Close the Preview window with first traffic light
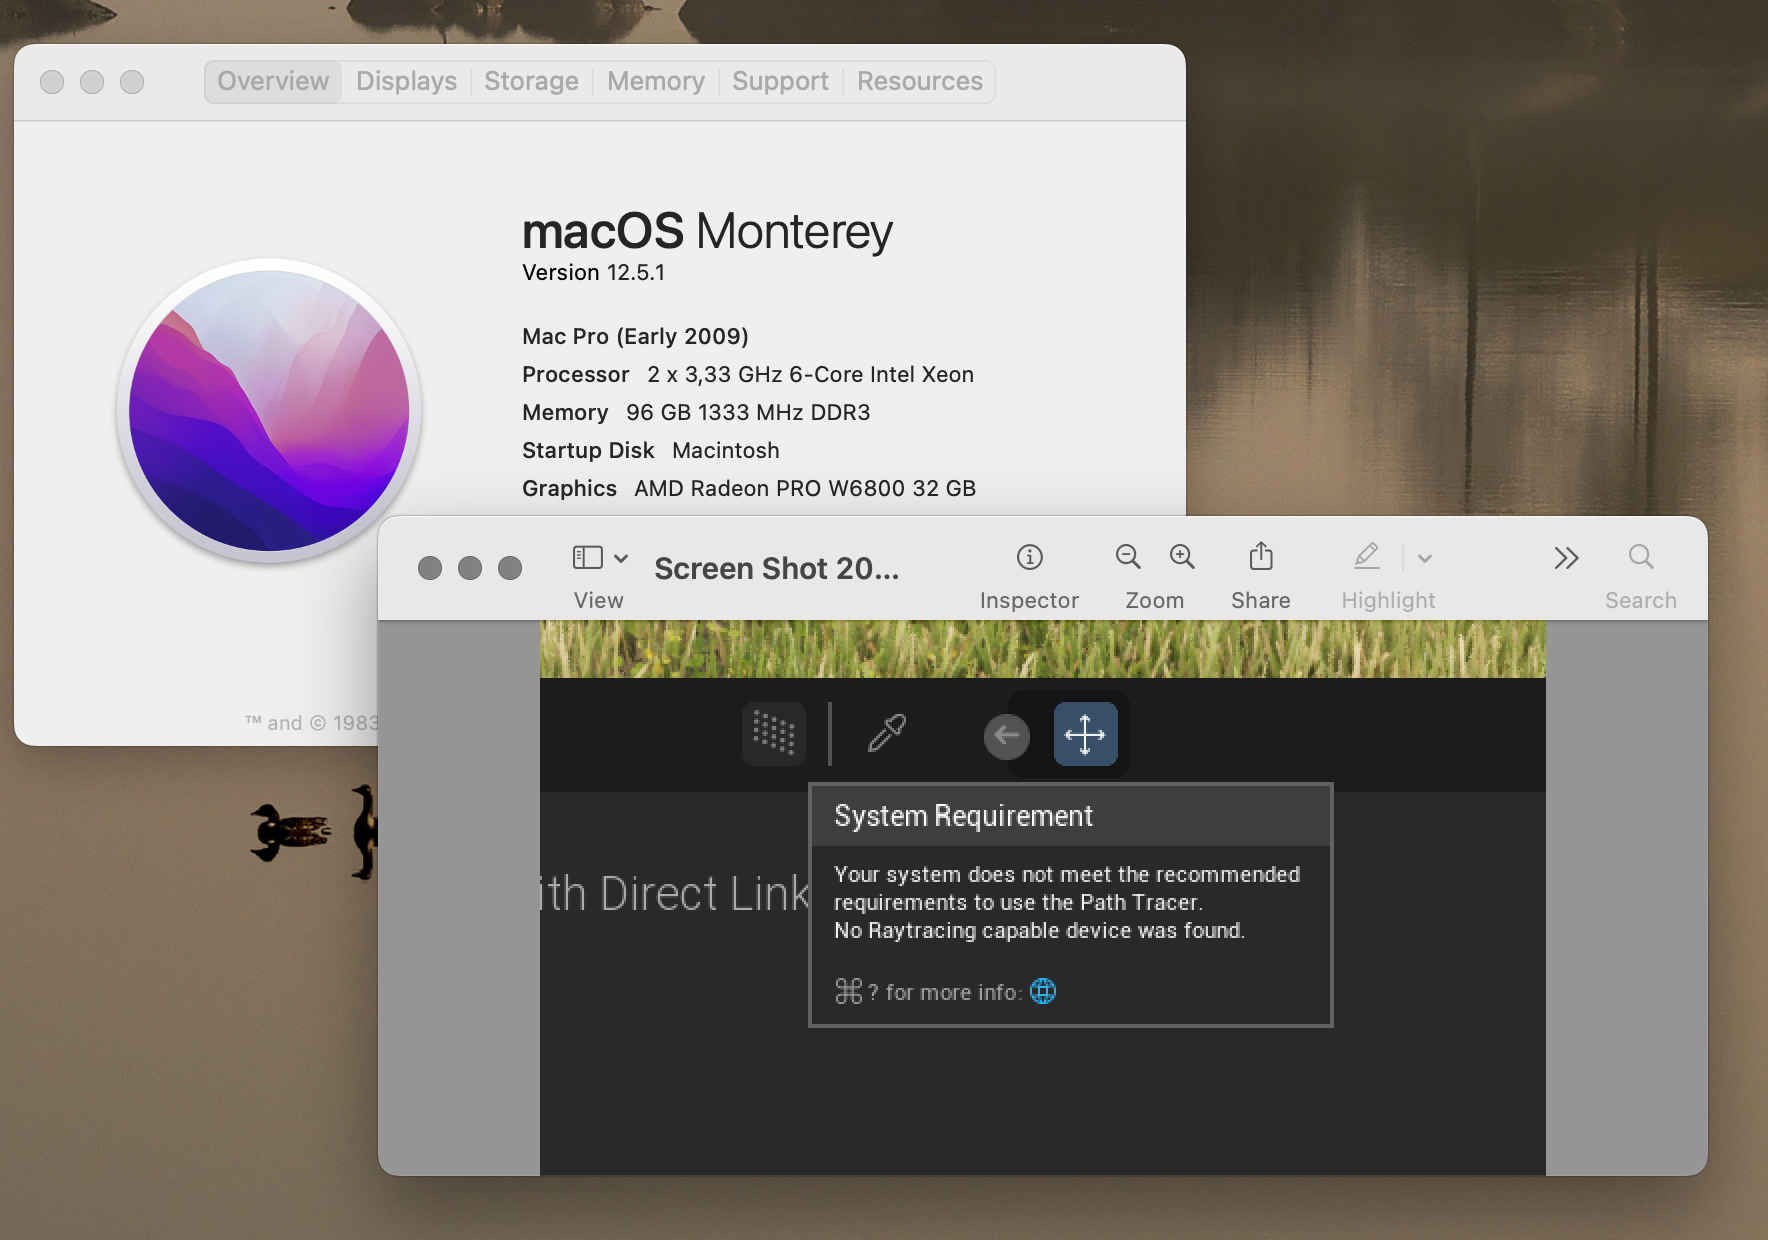The height and width of the screenshot is (1240, 1768). pyautogui.click(x=430, y=568)
